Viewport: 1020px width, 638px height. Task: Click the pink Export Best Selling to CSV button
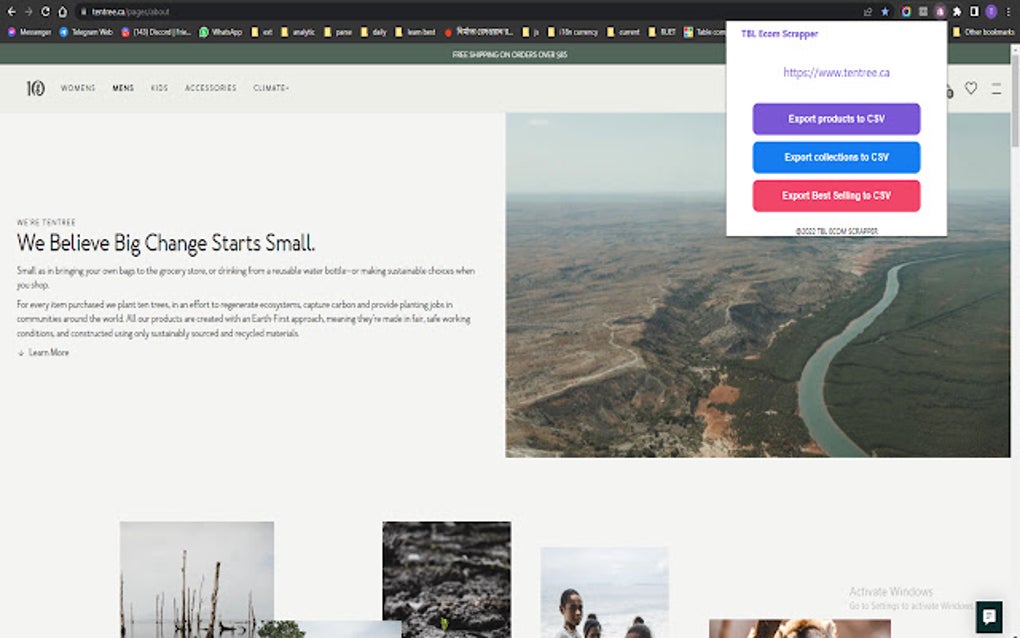coord(836,196)
